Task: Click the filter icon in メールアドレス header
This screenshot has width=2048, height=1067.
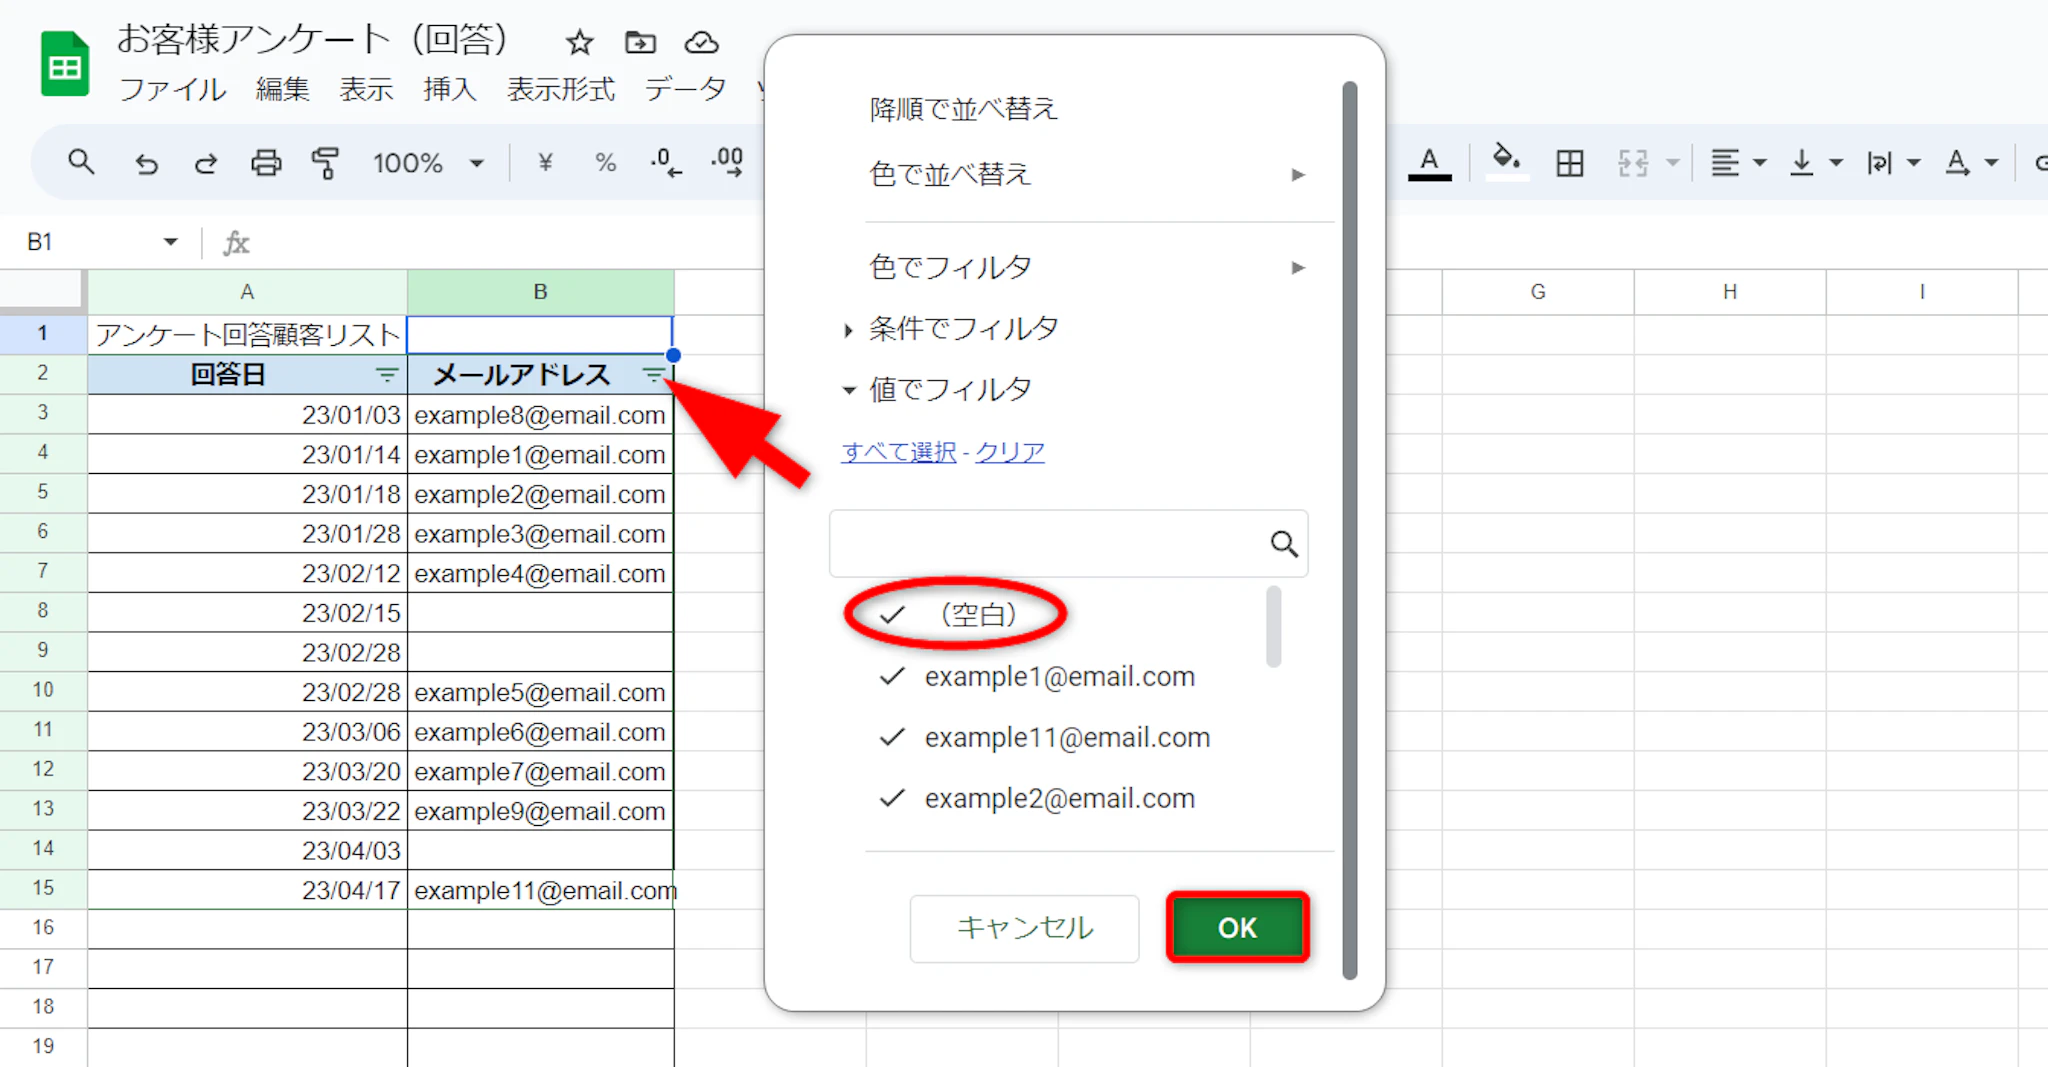Action: coord(653,375)
